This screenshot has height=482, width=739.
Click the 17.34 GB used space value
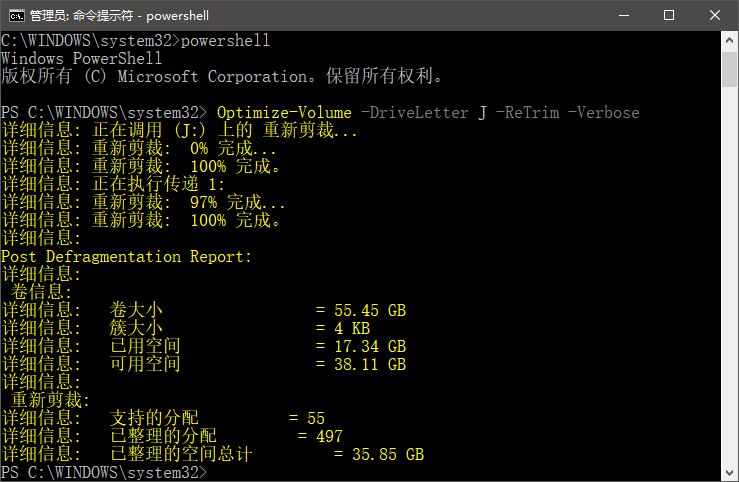(370, 346)
